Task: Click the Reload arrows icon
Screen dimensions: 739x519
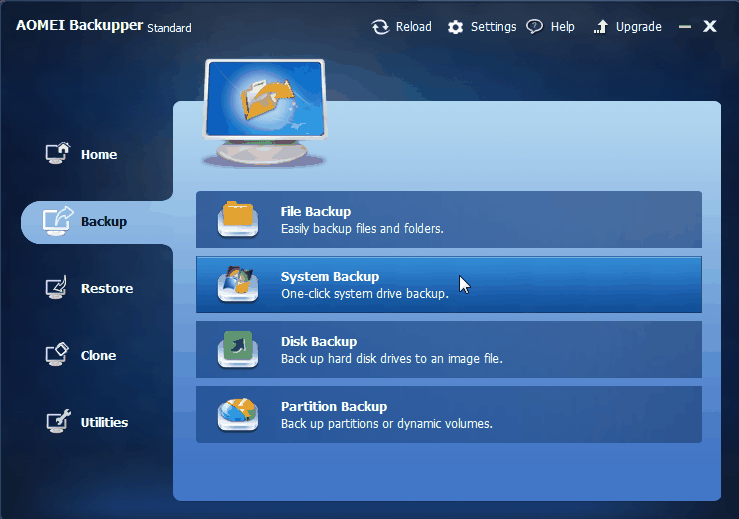Action: pyautogui.click(x=380, y=27)
